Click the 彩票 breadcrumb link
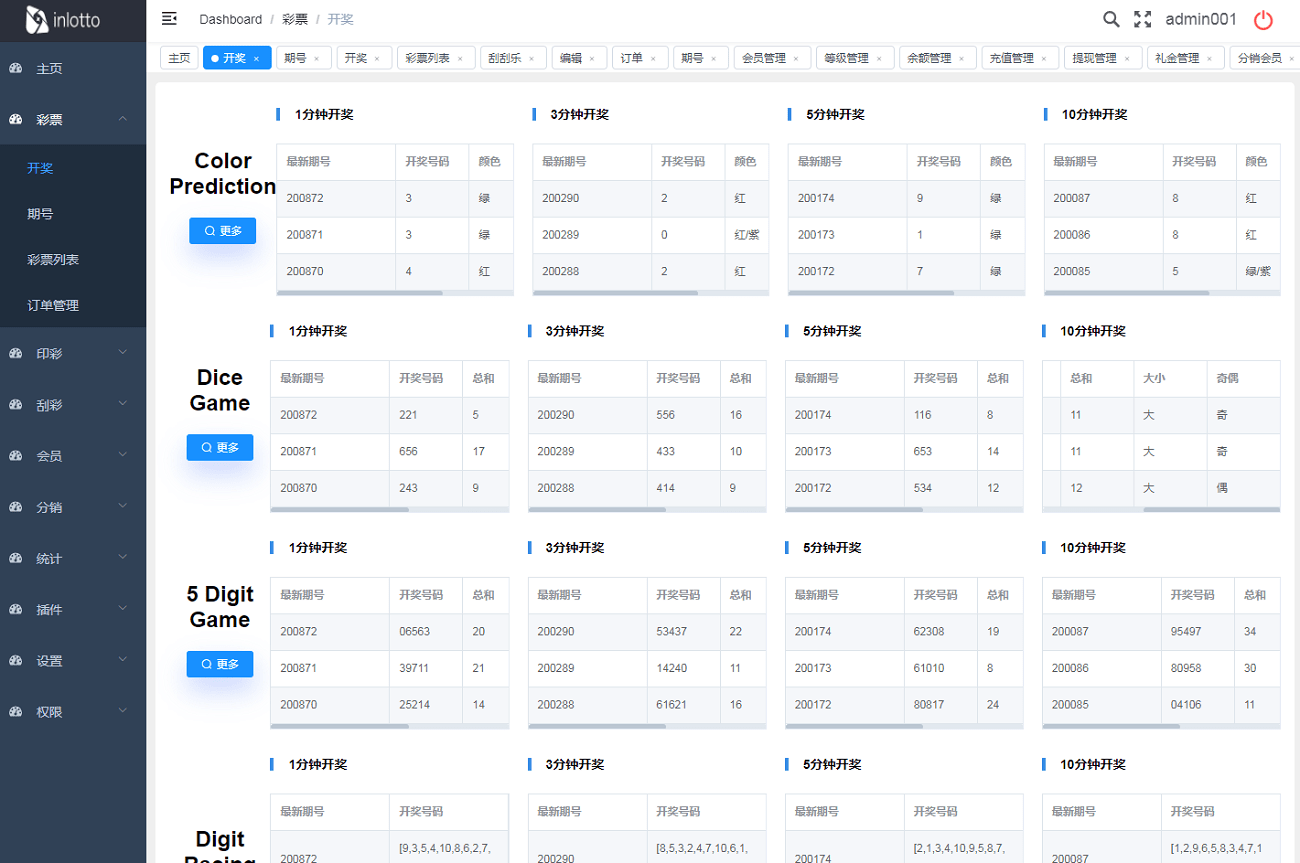 [x=295, y=20]
